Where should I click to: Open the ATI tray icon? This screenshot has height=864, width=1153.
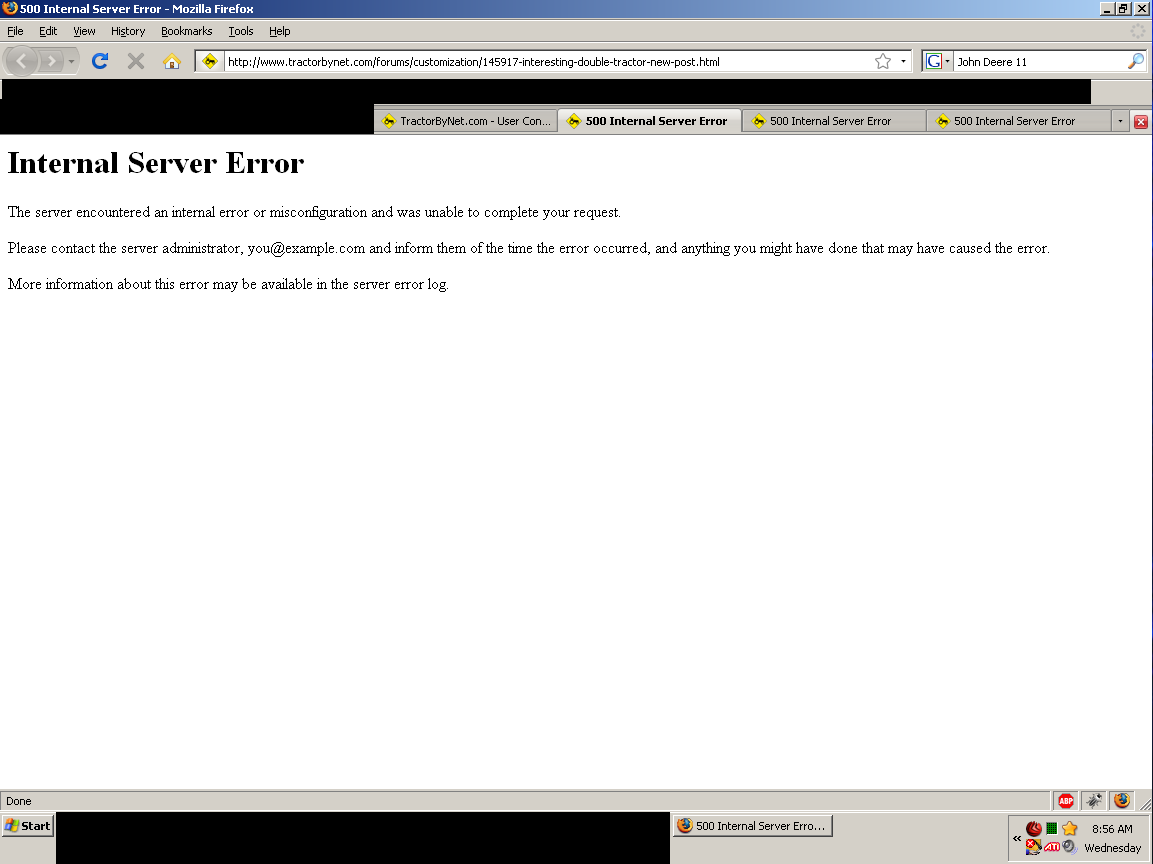(1052, 847)
